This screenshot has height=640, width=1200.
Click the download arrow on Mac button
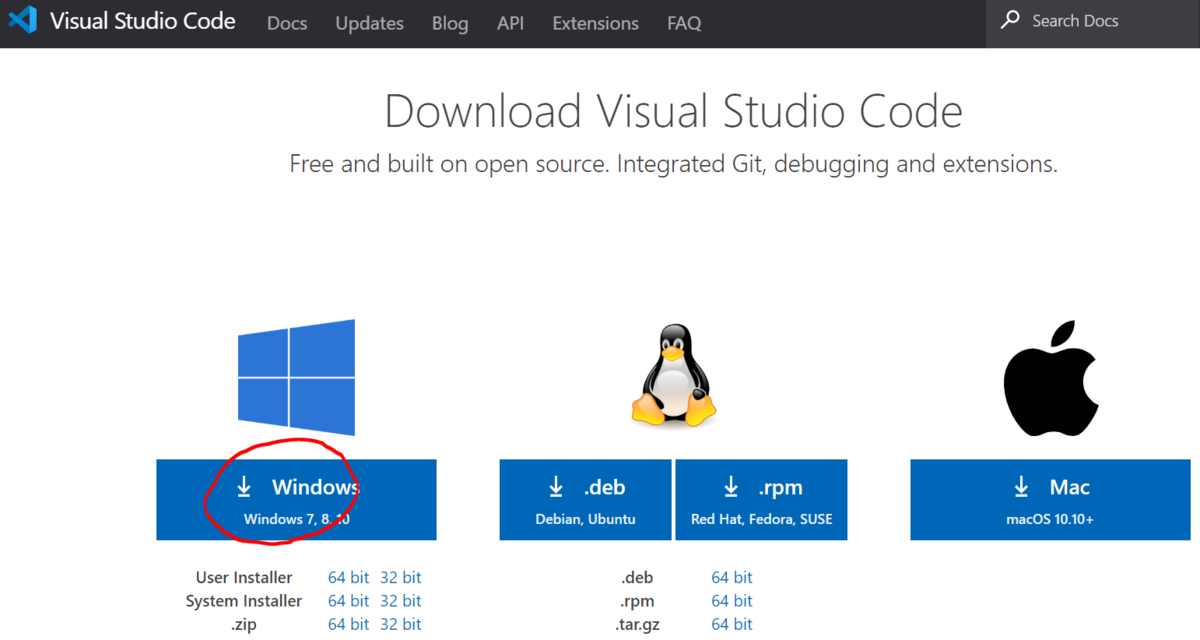[x=1021, y=487]
